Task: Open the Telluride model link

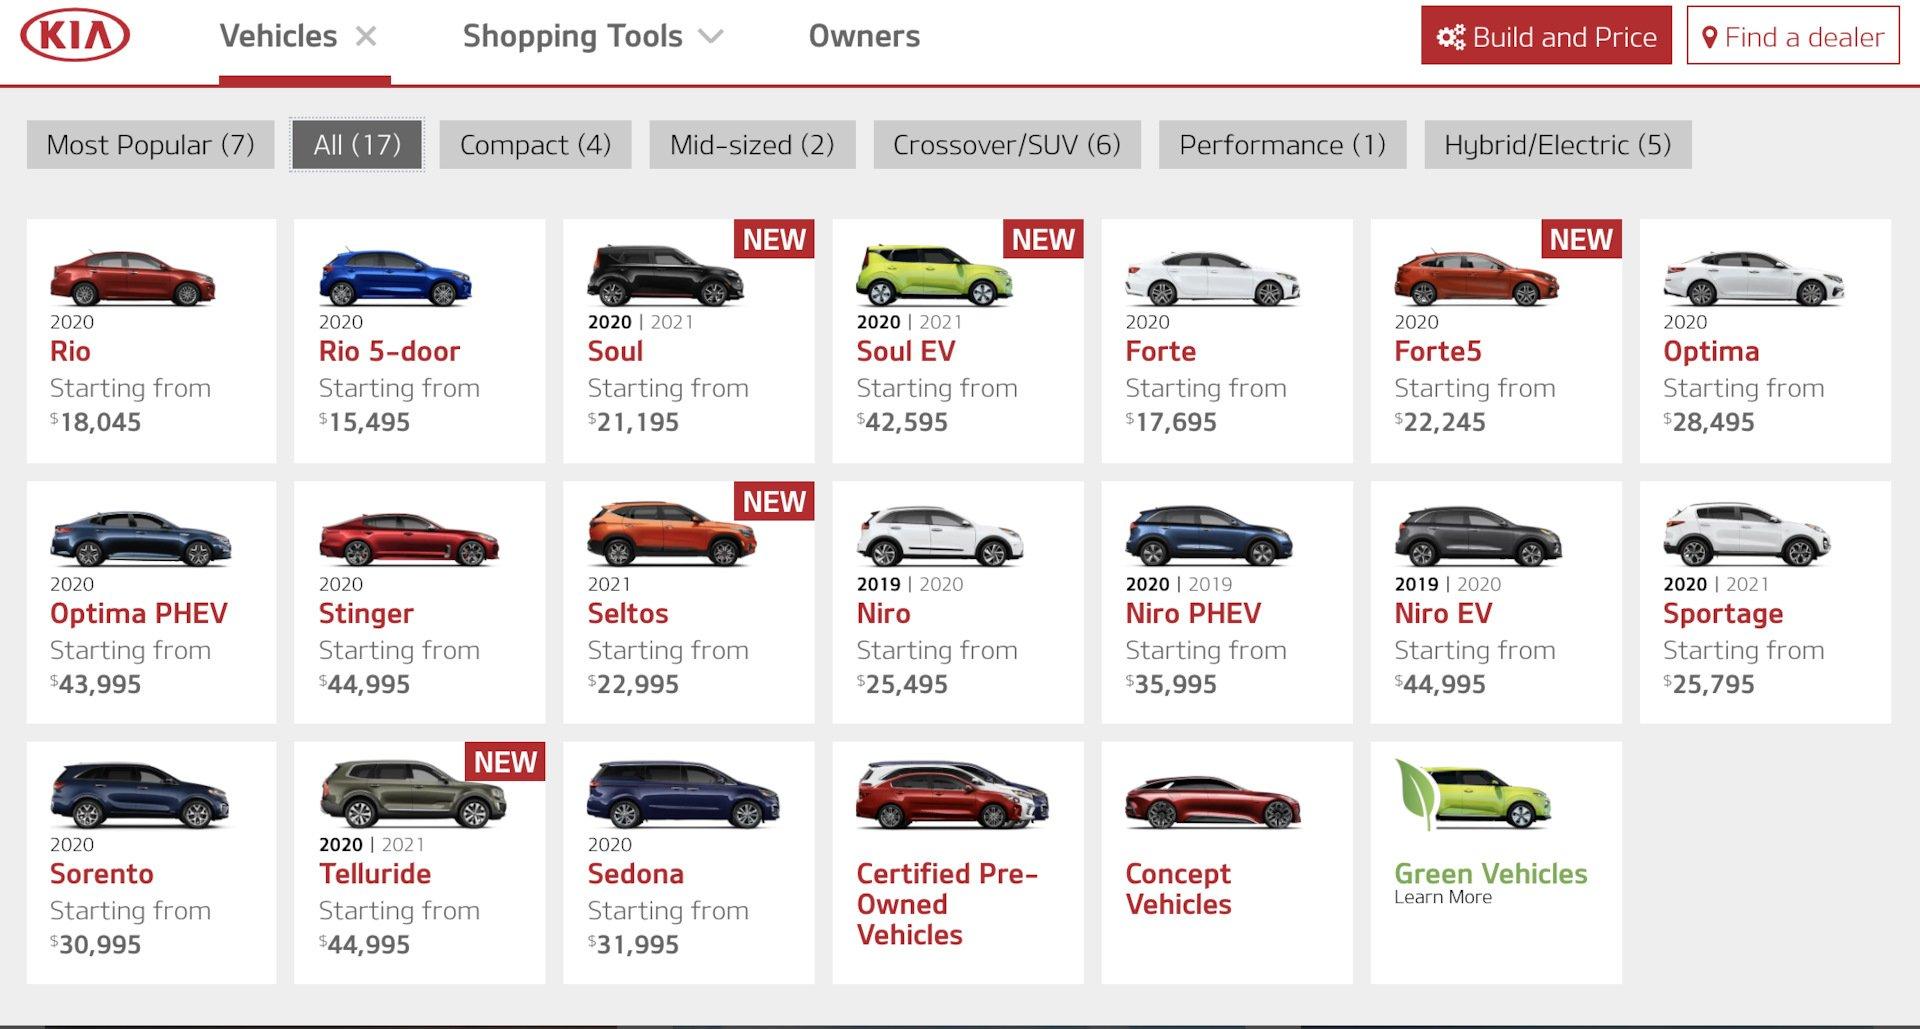Action: tap(375, 874)
